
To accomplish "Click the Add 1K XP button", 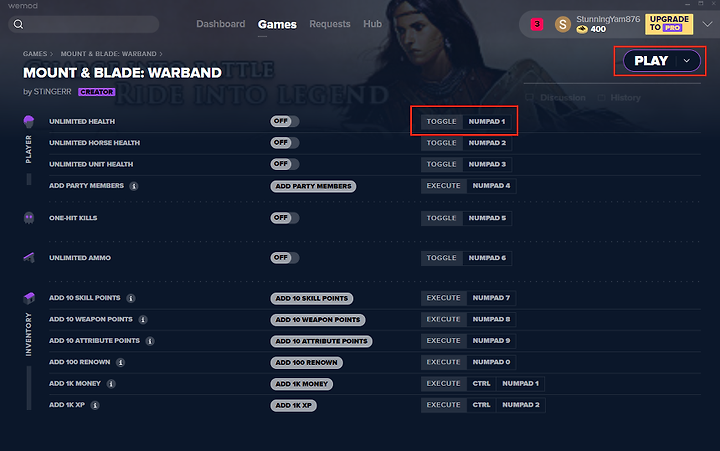I will pyautogui.click(x=293, y=405).
